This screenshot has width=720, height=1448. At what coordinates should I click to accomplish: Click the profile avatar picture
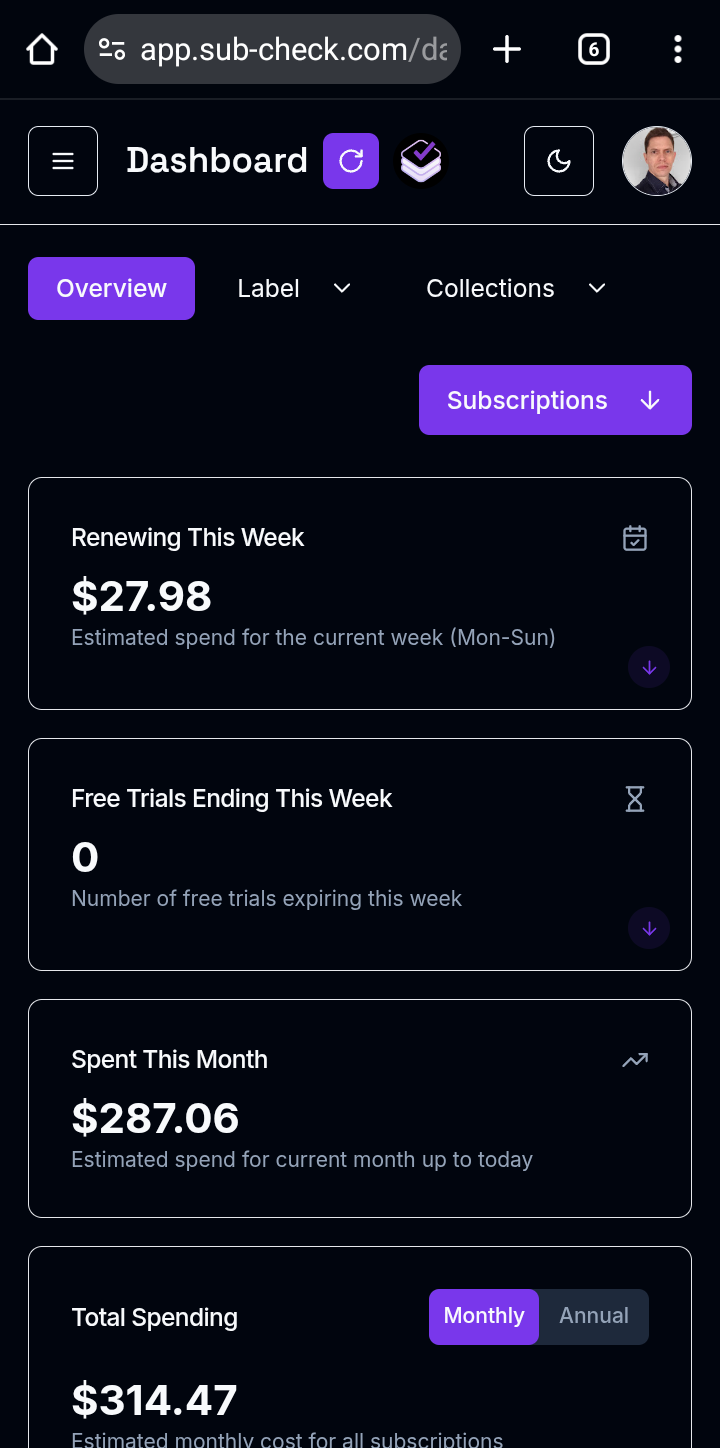[x=657, y=160]
